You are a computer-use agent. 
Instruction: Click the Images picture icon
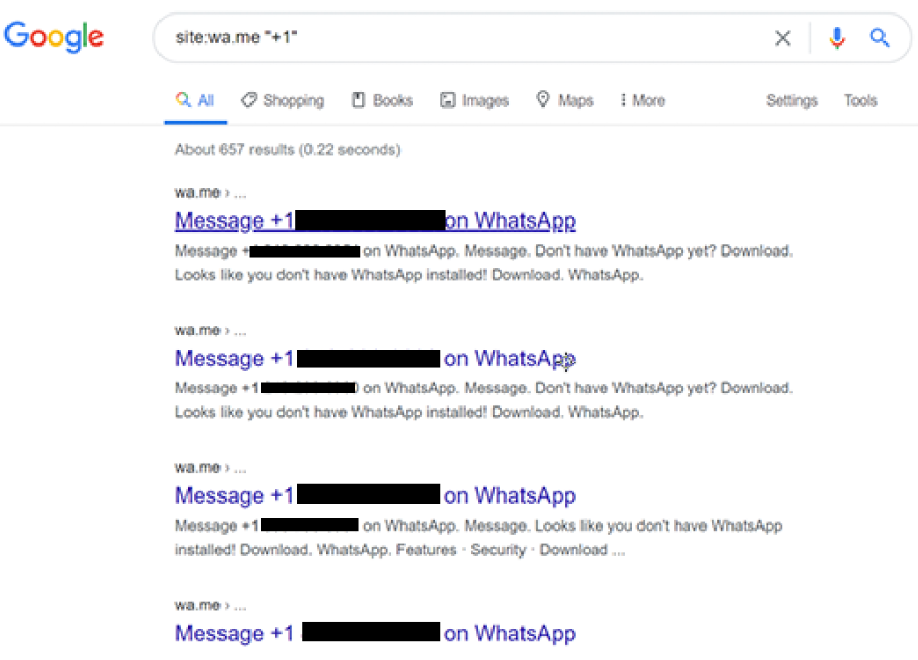[447, 100]
